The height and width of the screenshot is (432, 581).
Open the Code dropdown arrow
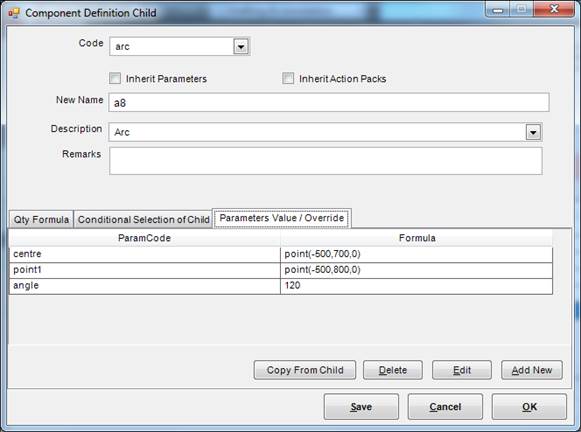pos(241,47)
